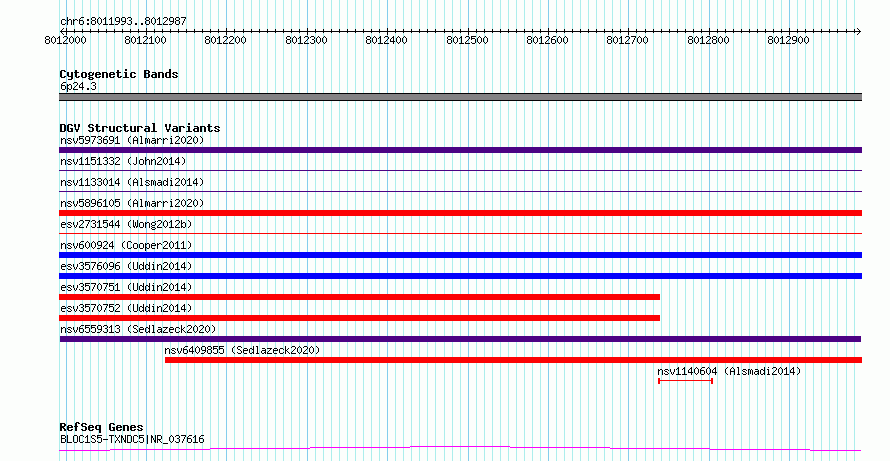Click the red bar under nsv6409855

(513, 360)
